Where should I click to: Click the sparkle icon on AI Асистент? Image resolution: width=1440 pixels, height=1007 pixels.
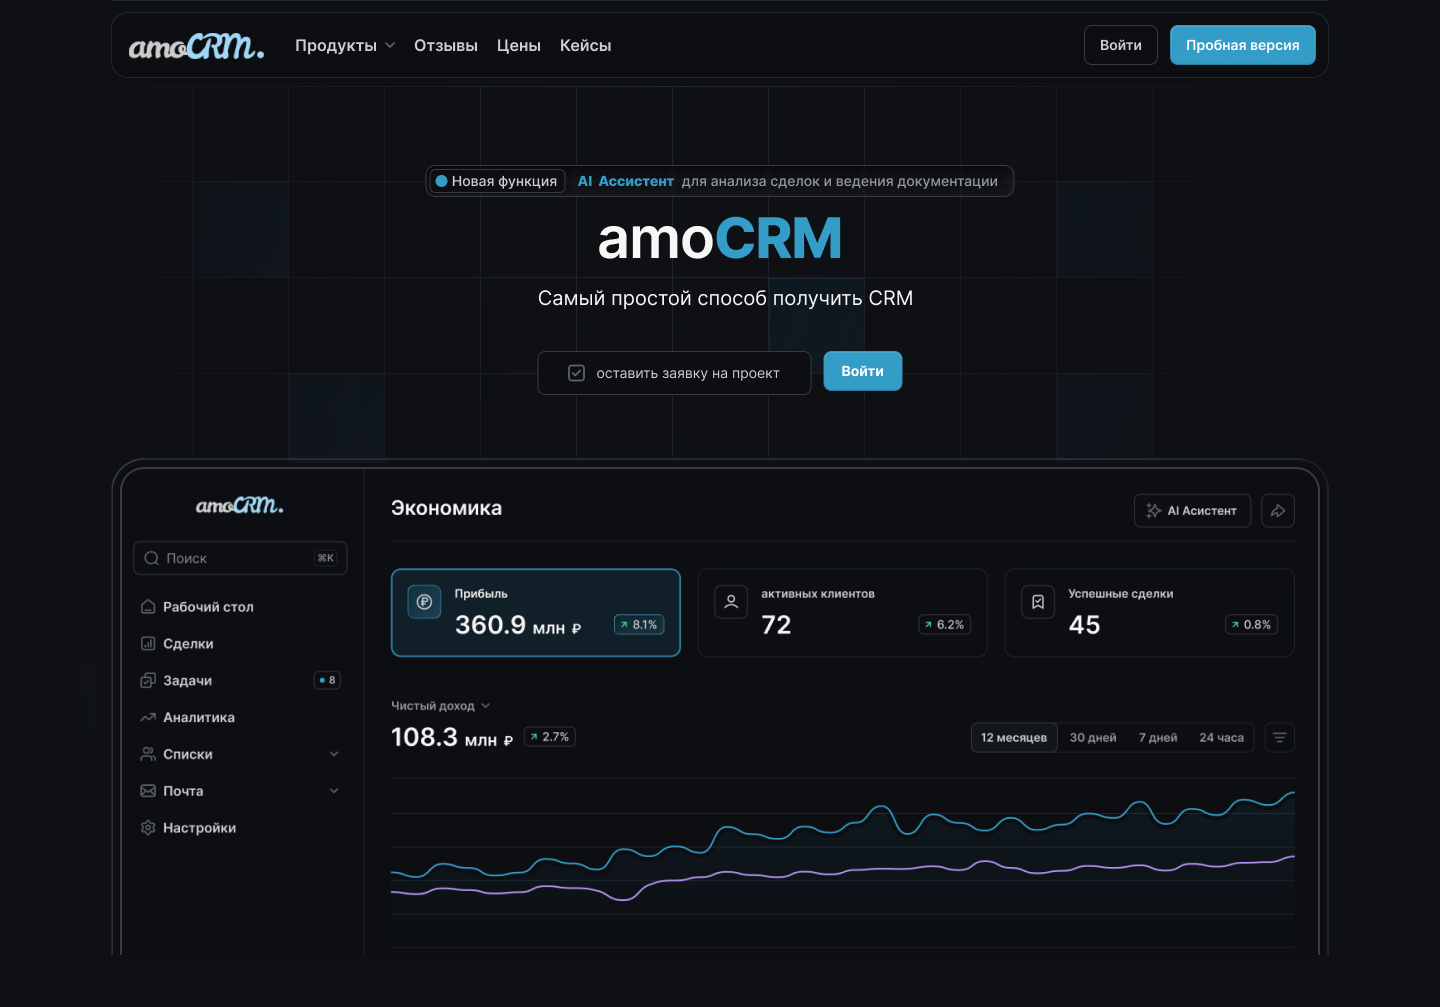coord(1154,510)
